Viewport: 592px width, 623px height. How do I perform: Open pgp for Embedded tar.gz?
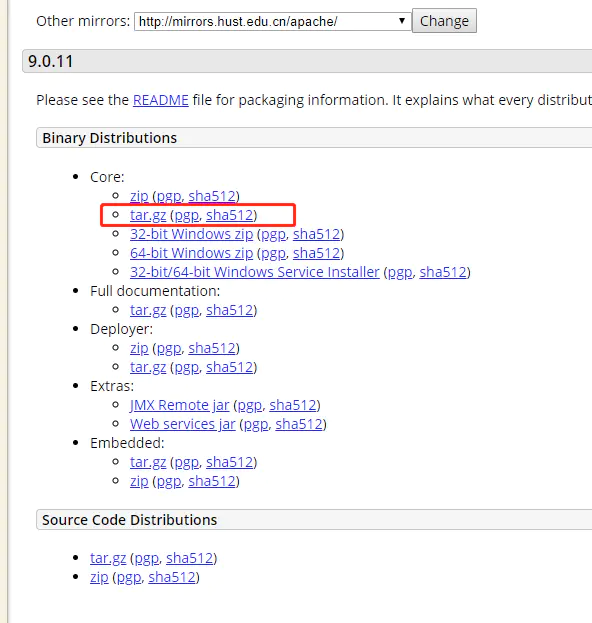click(x=186, y=462)
